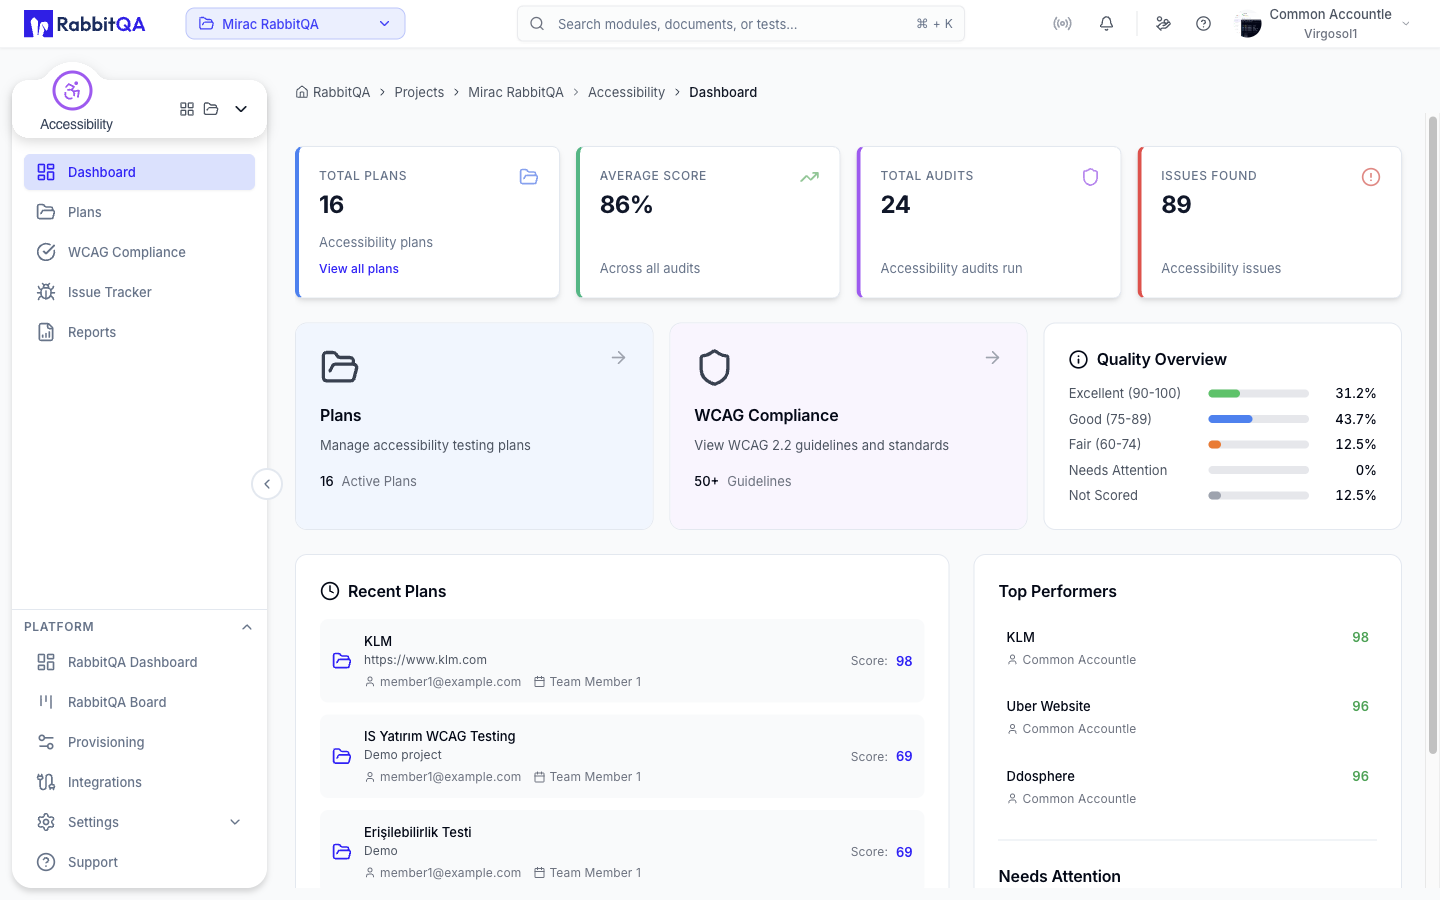Expand the Accessibility module switcher chevron
The height and width of the screenshot is (900, 1440).
(241, 109)
